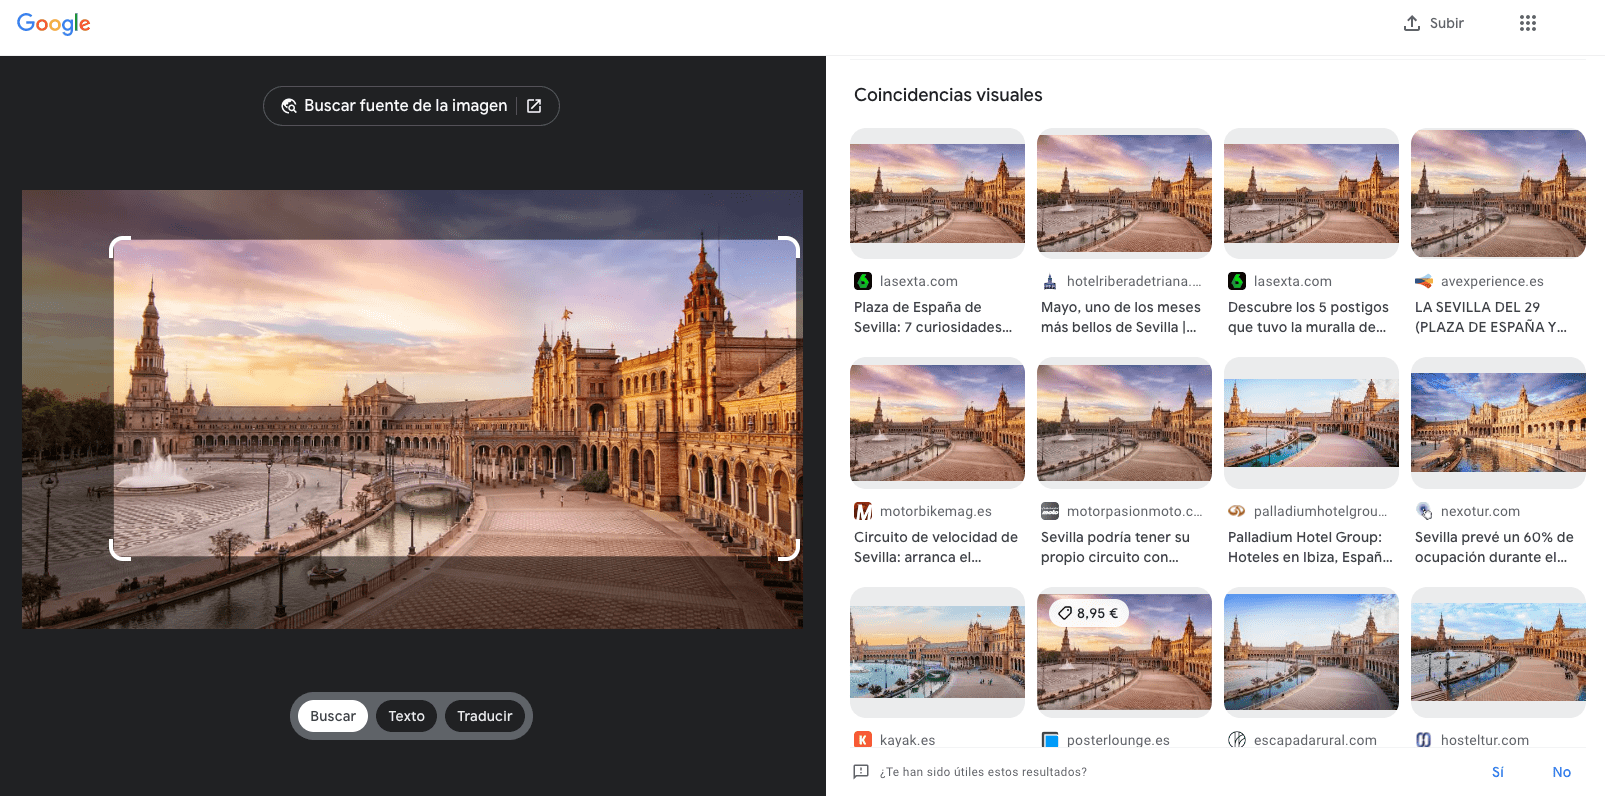Image resolution: width=1605 pixels, height=796 pixels.
Task: Click the top-left crop corner handle
Action: click(x=119, y=247)
